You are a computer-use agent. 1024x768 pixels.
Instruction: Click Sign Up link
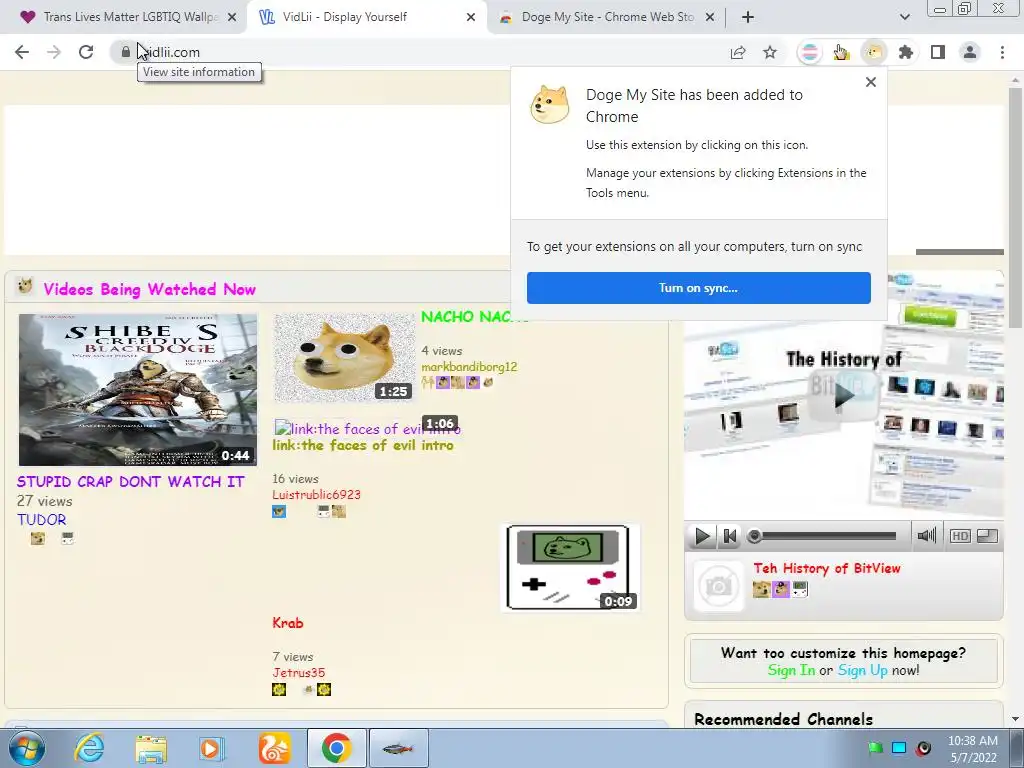tap(862, 671)
